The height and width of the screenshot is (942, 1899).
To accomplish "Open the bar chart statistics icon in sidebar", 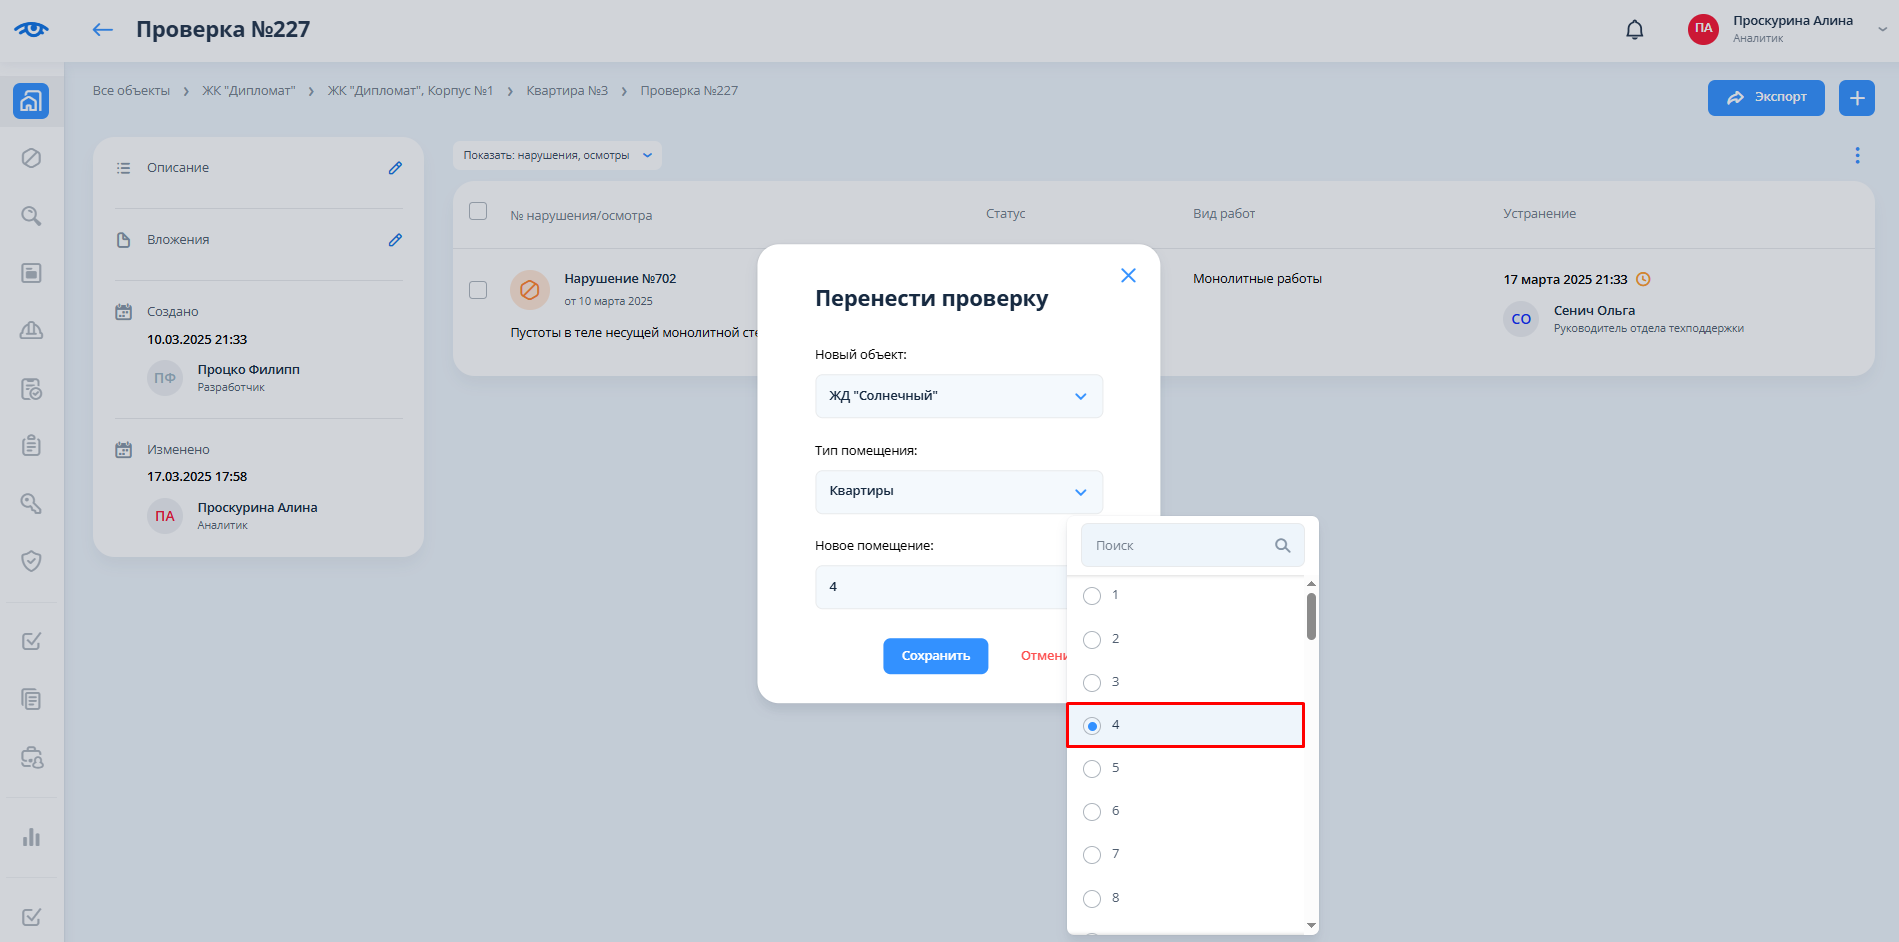I will point(31,837).
